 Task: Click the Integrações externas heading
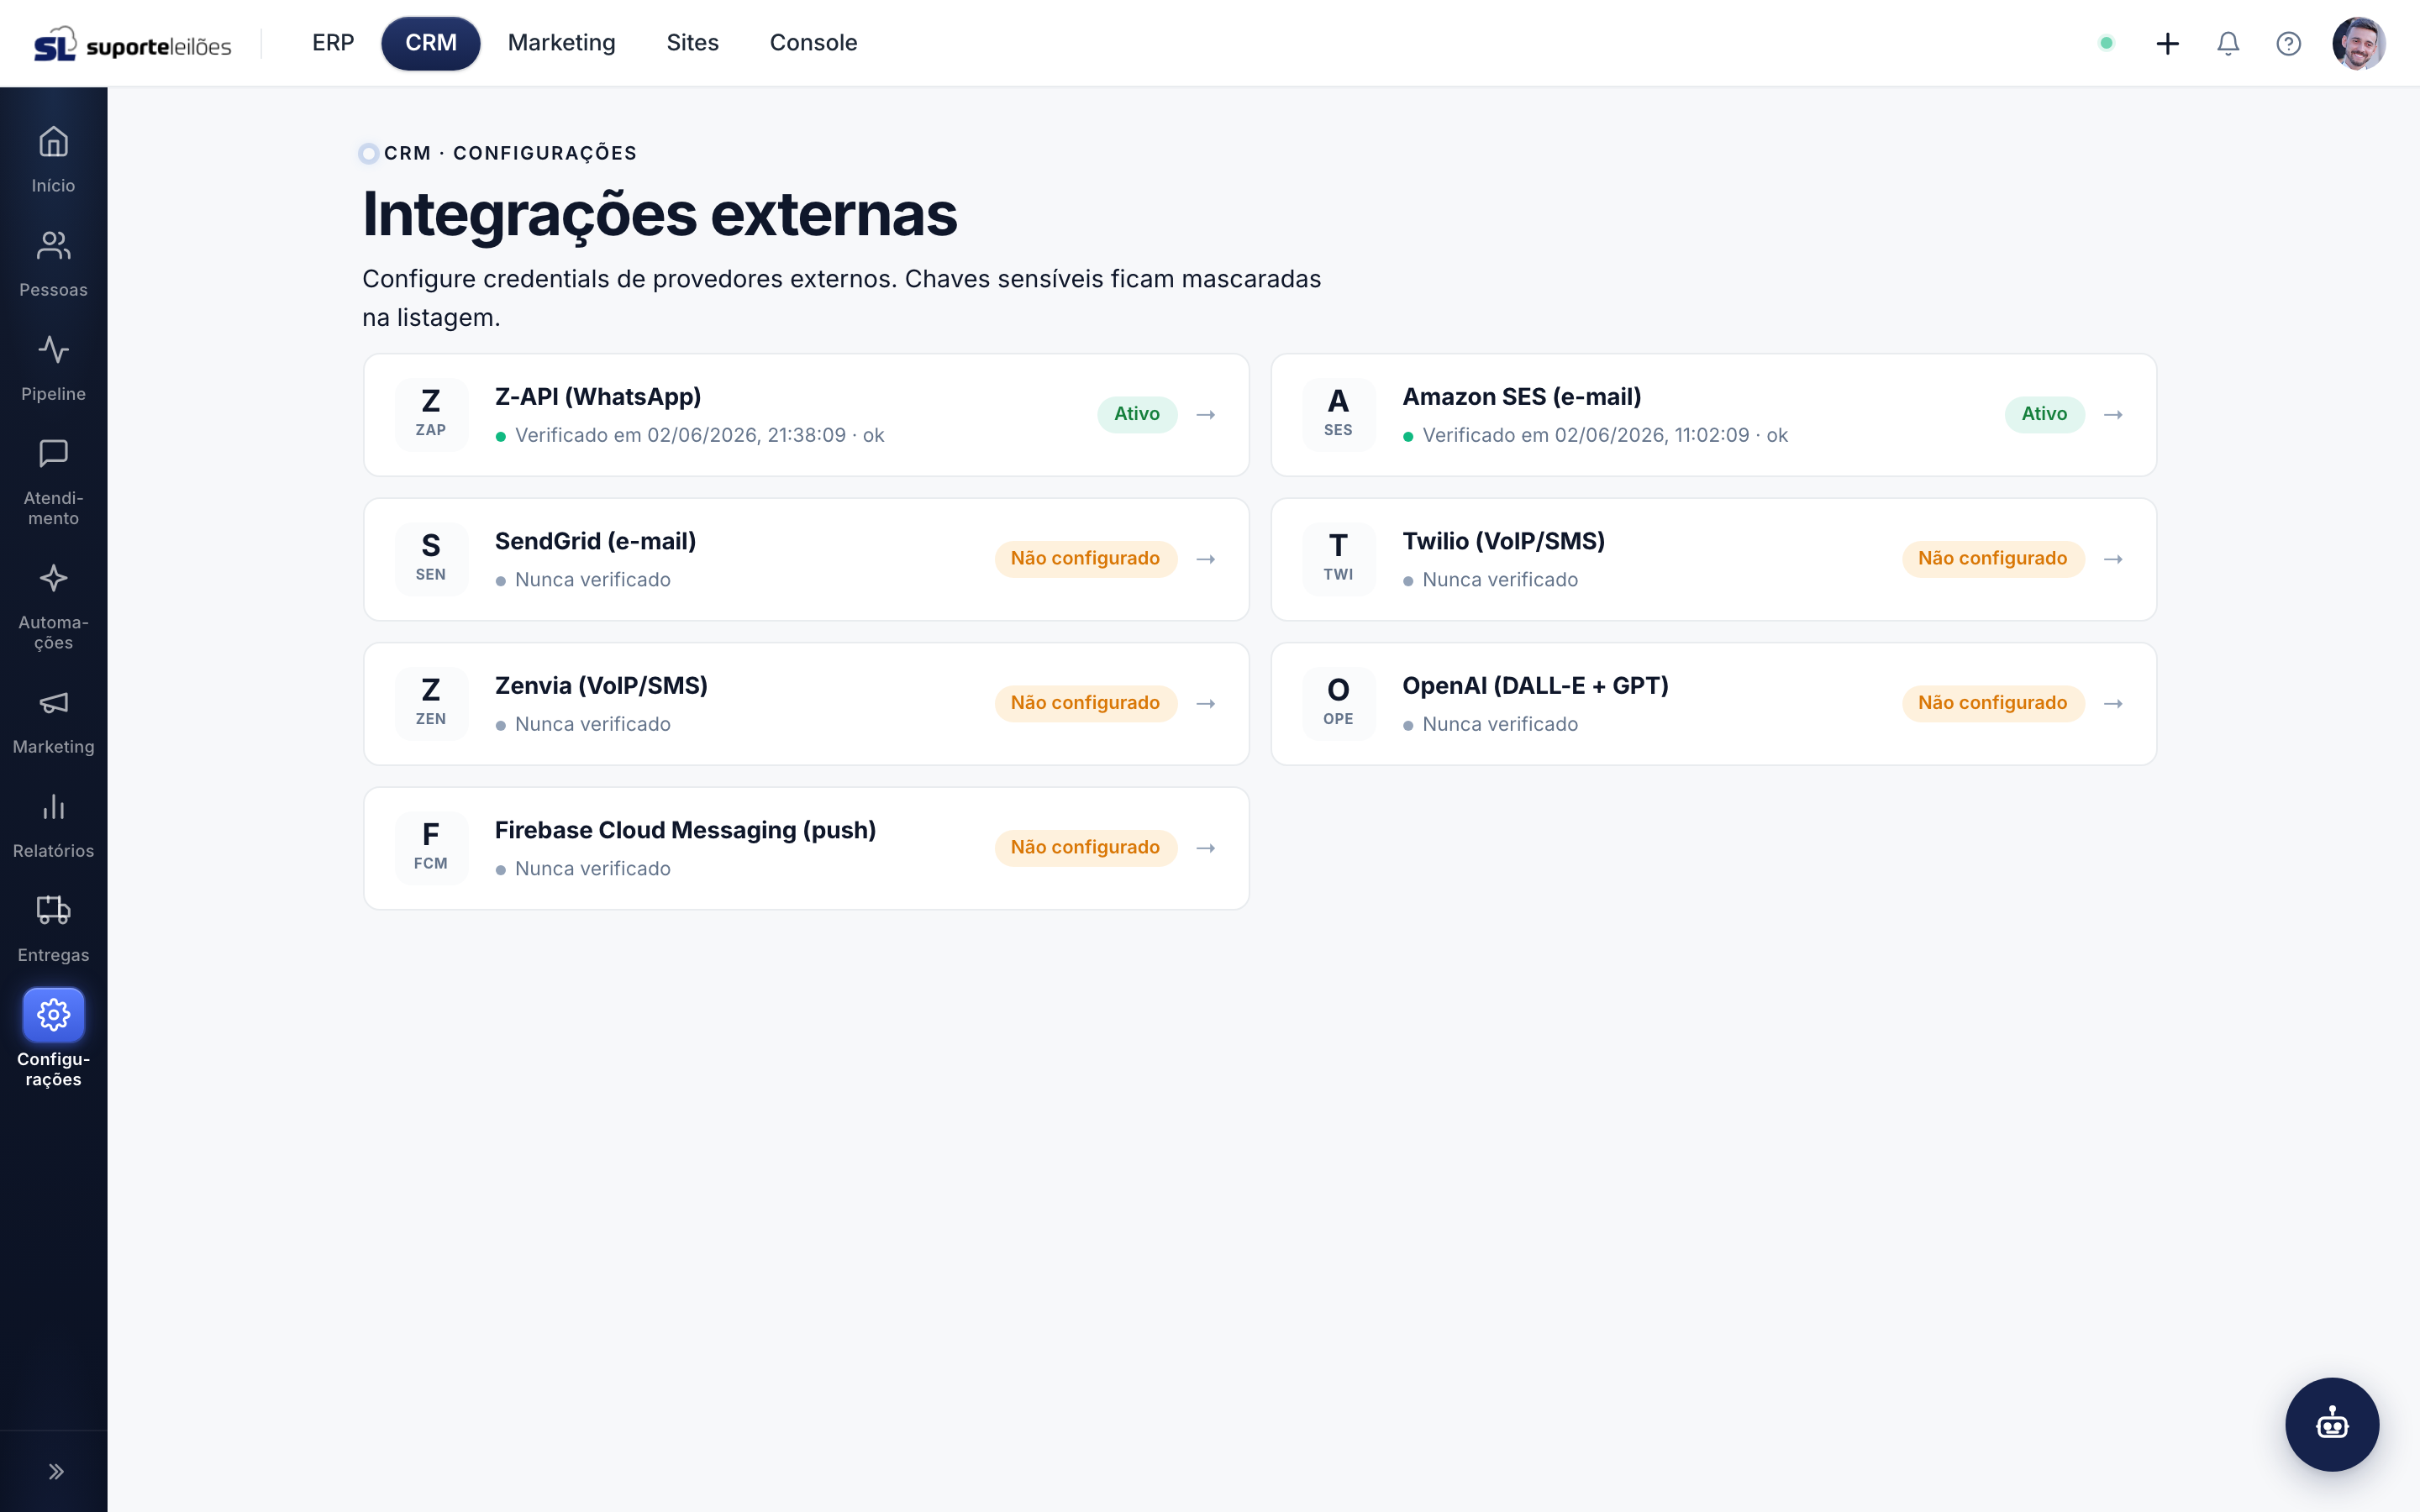coord(660,214)
